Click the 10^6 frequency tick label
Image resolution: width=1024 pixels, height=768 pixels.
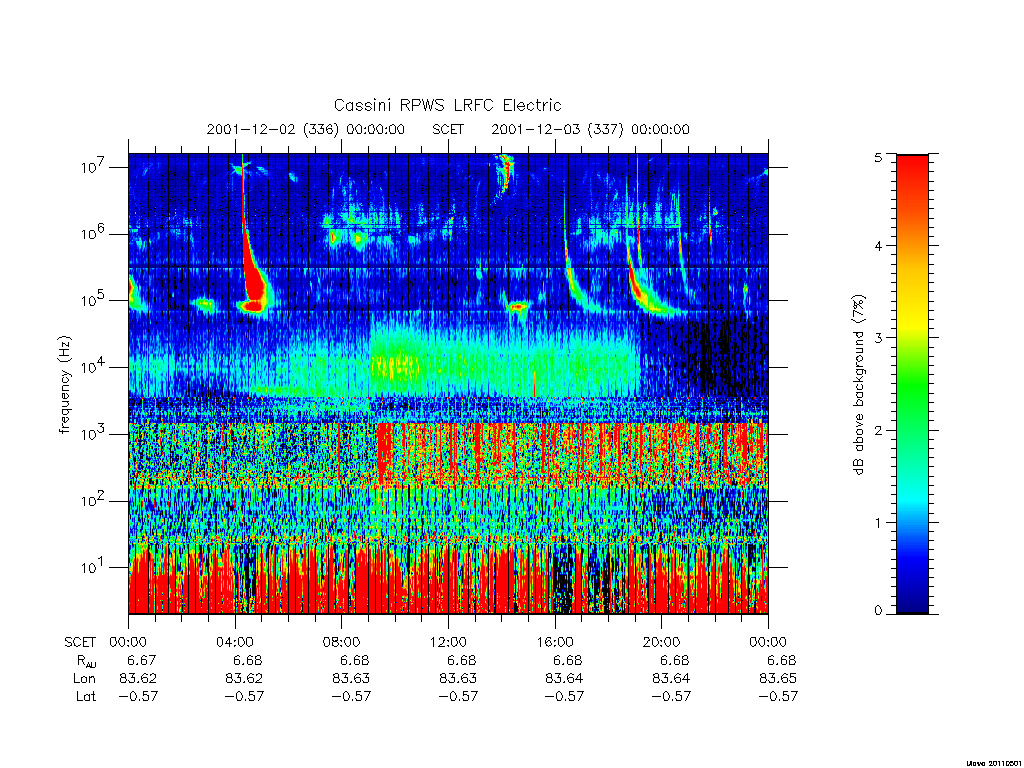pos(93,234)
